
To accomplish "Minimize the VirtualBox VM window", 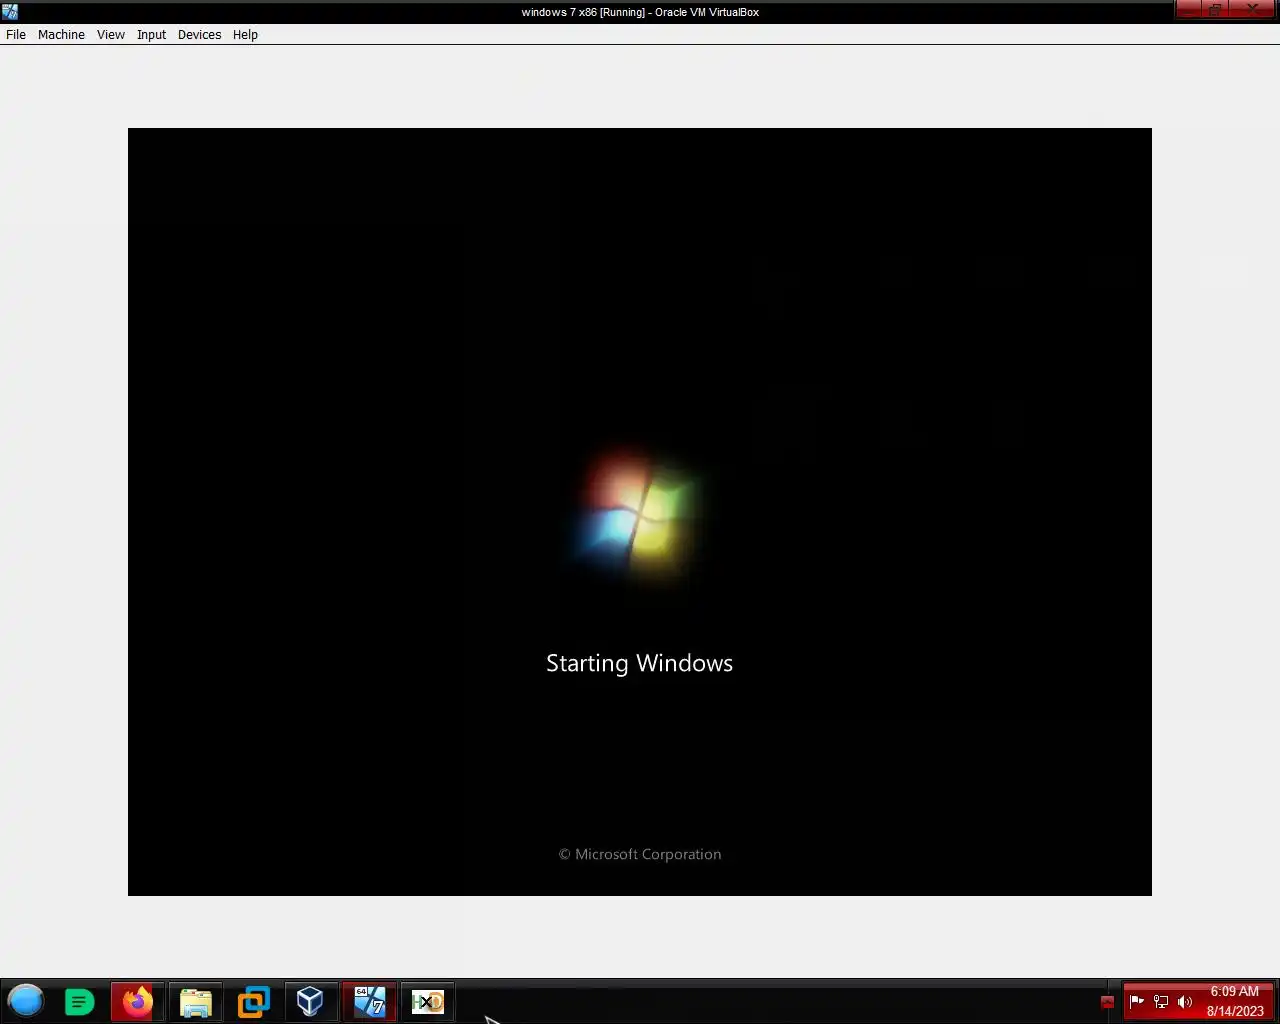I will pyautogui.click(x=1187, y=9).
